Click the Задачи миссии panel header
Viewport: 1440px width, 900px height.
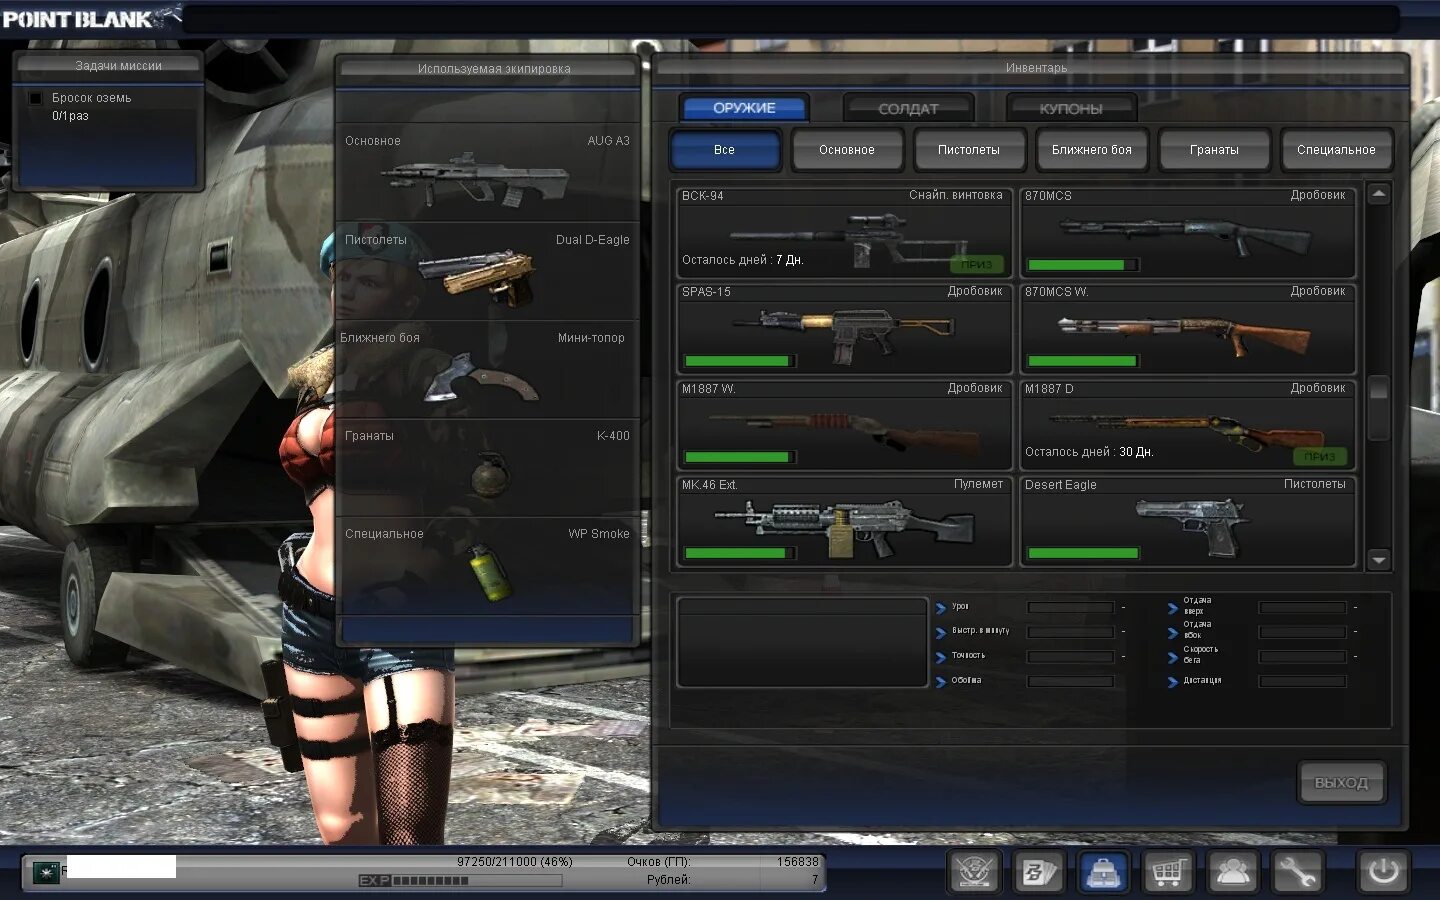[x=109, y=66]
